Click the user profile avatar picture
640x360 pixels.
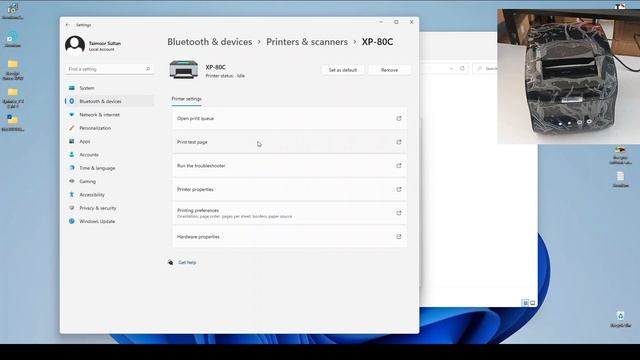point(75,45)
